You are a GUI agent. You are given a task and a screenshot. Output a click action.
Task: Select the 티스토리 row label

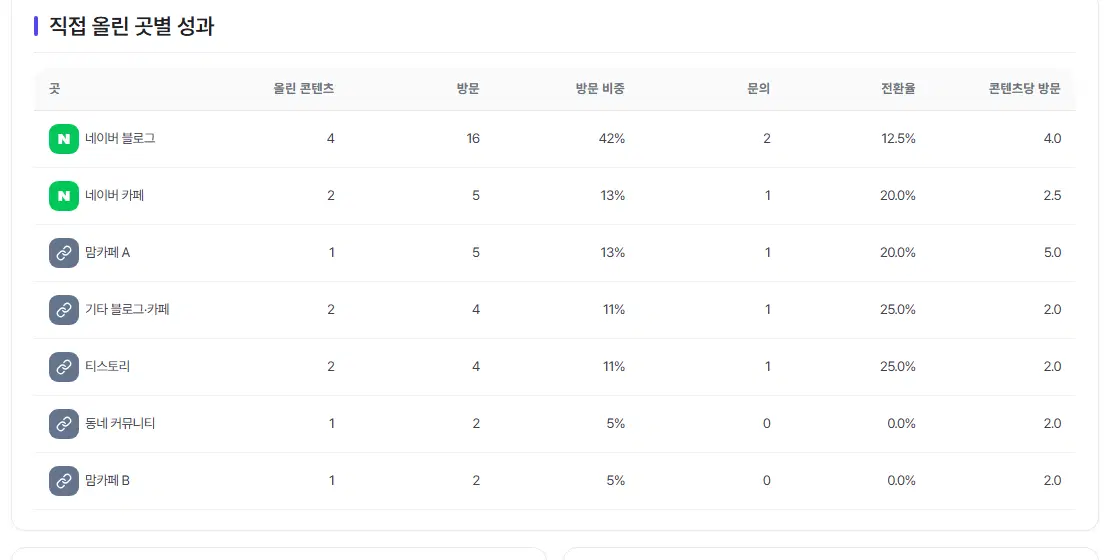108,366
